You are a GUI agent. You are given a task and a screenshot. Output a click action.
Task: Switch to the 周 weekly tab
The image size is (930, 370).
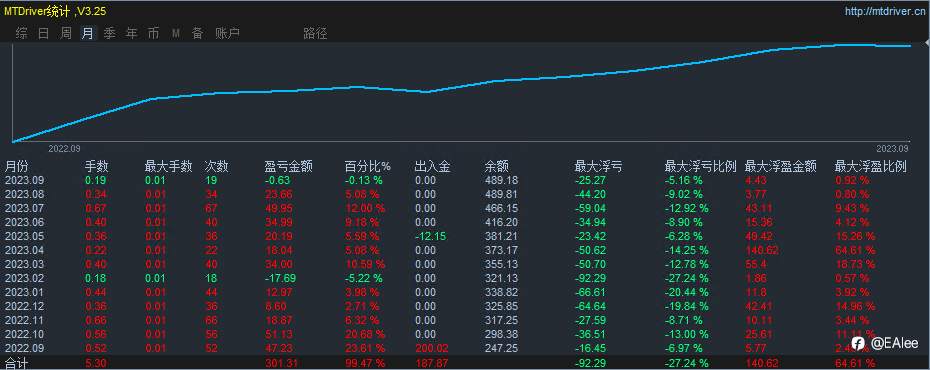pyautogui.click(x=65, y=33)
